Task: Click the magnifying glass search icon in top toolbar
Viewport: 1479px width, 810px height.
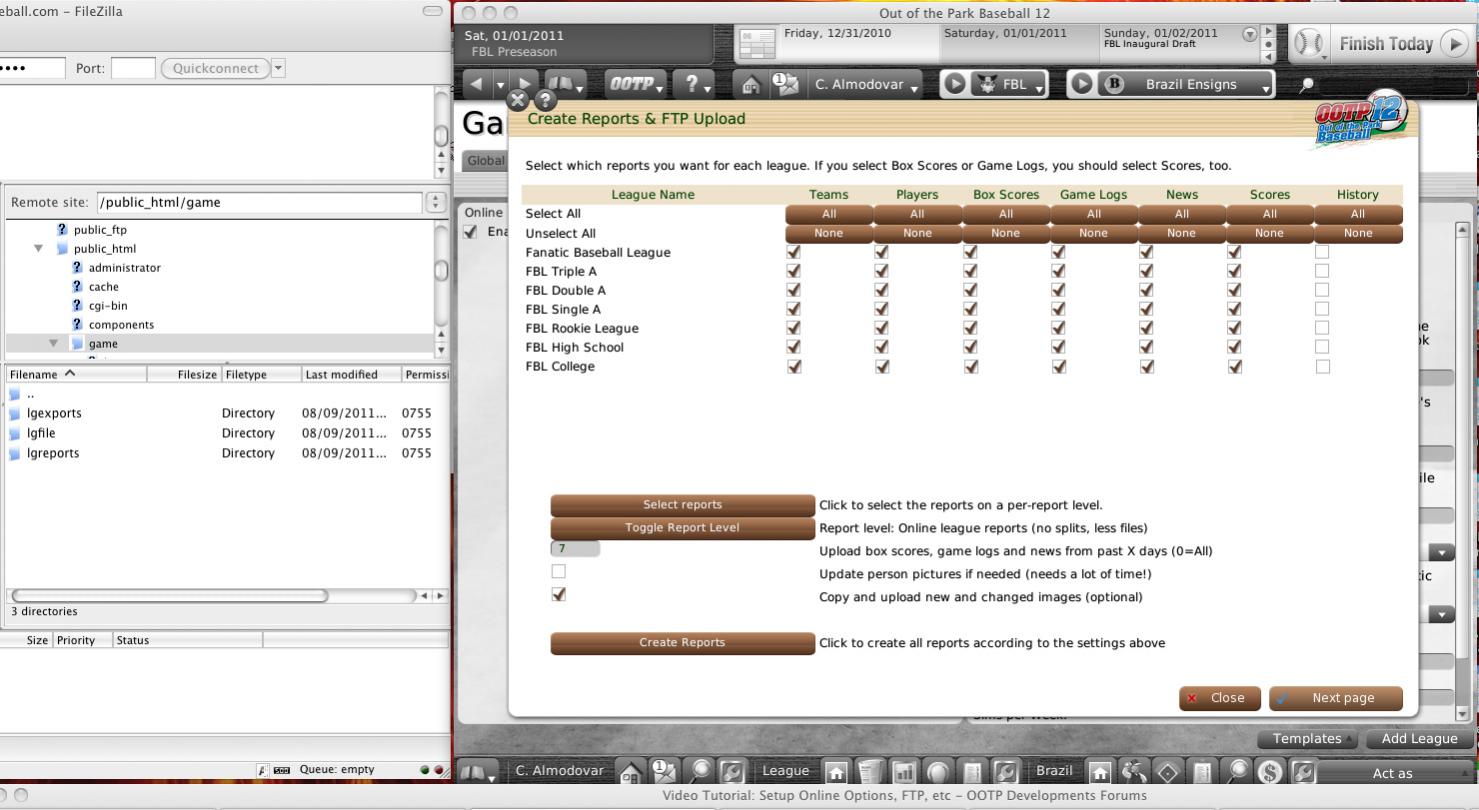Action: point(1305,85)
